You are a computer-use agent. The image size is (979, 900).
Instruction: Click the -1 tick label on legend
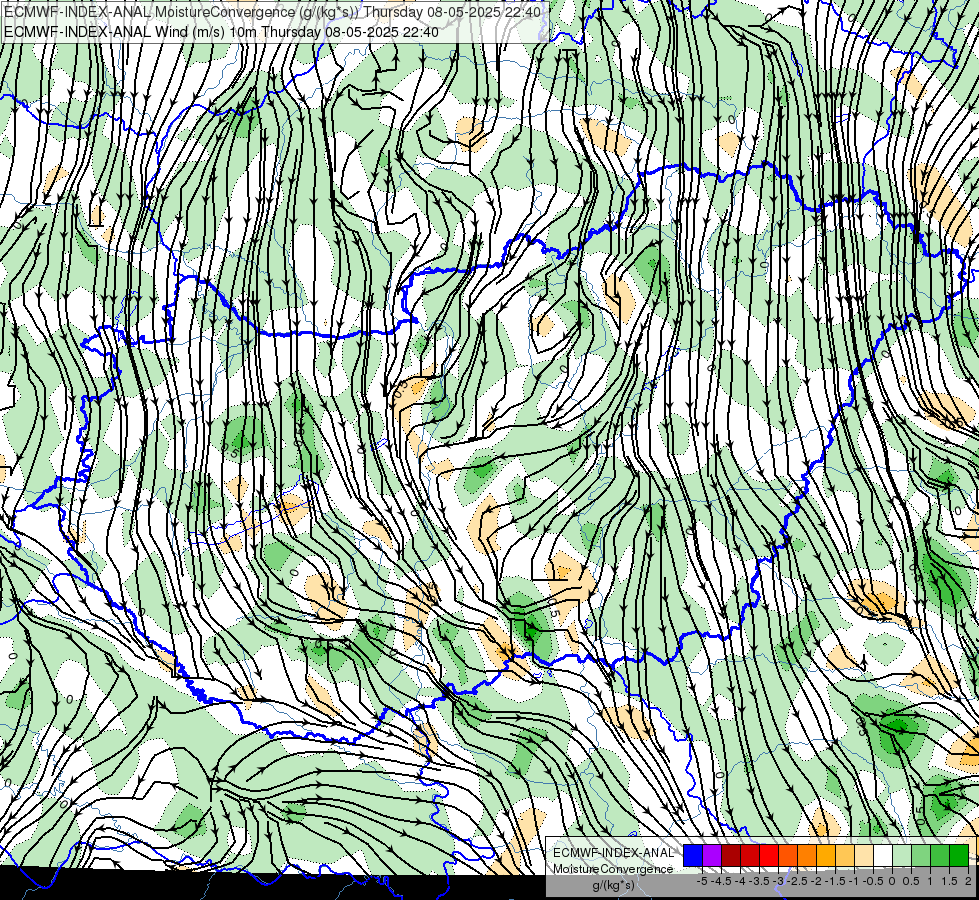[854, 881]
